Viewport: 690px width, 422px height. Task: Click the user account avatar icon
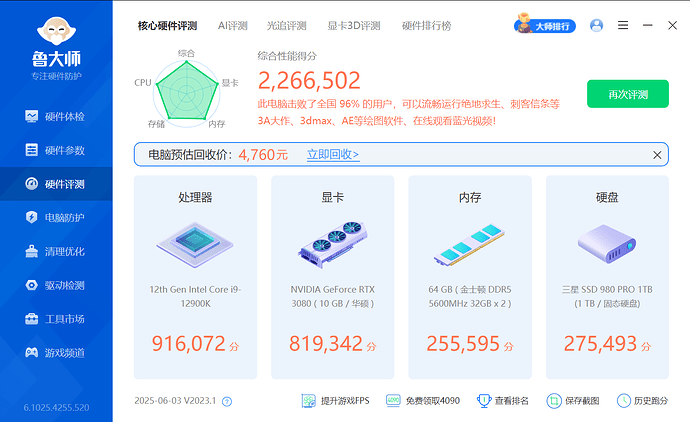click(596, 26)
